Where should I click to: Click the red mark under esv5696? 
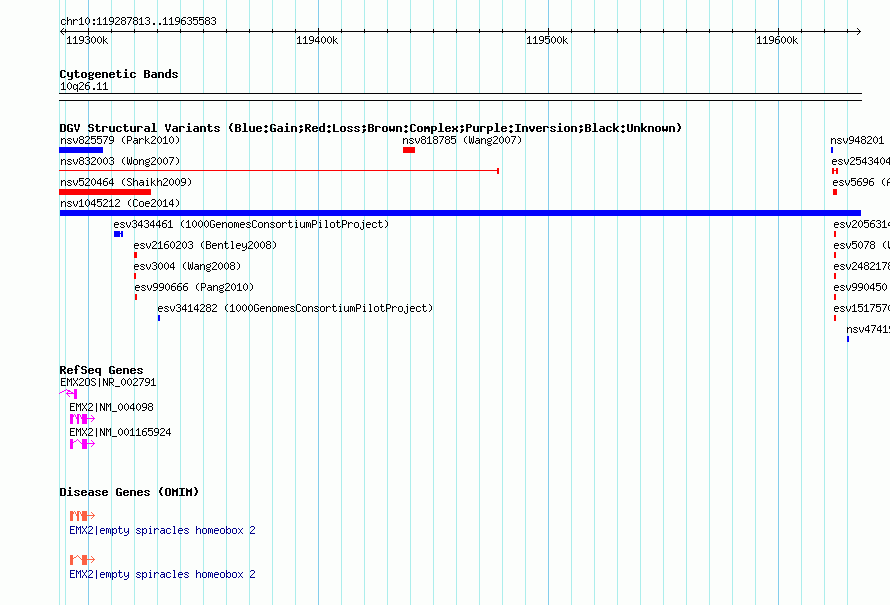pos(835,192)
